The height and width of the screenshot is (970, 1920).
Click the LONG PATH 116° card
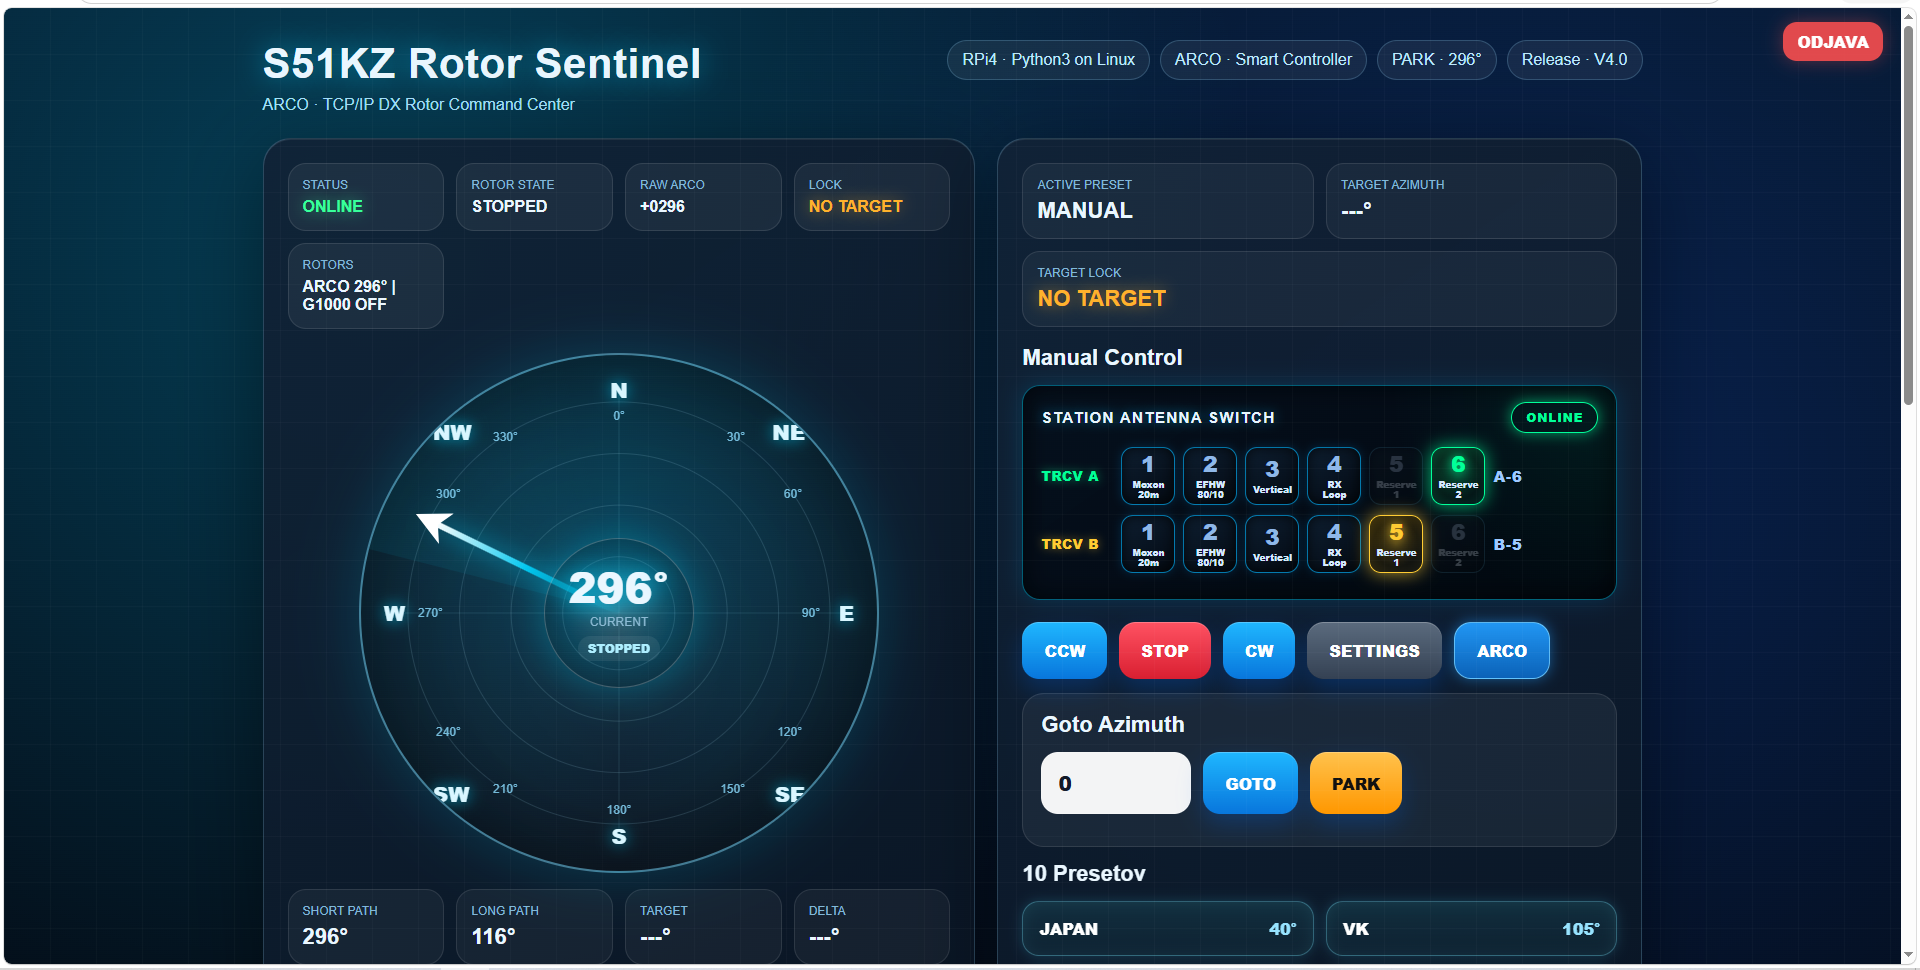click(x=534, y=927)
